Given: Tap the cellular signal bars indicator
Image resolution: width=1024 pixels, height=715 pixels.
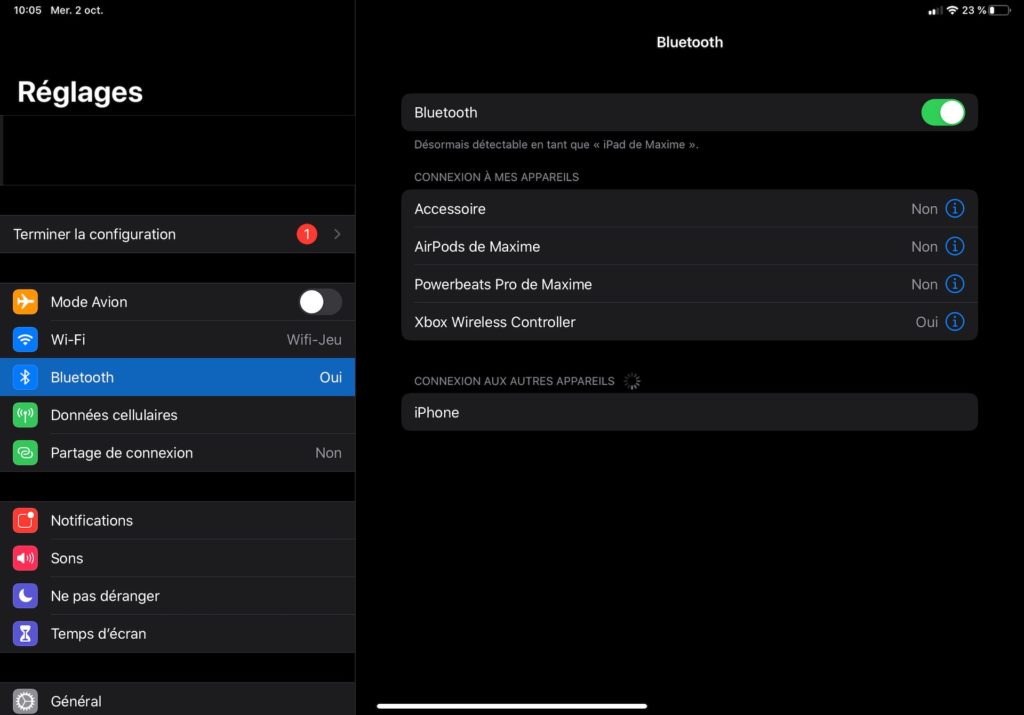Looking at the screenshot, I should click(935, 10).
